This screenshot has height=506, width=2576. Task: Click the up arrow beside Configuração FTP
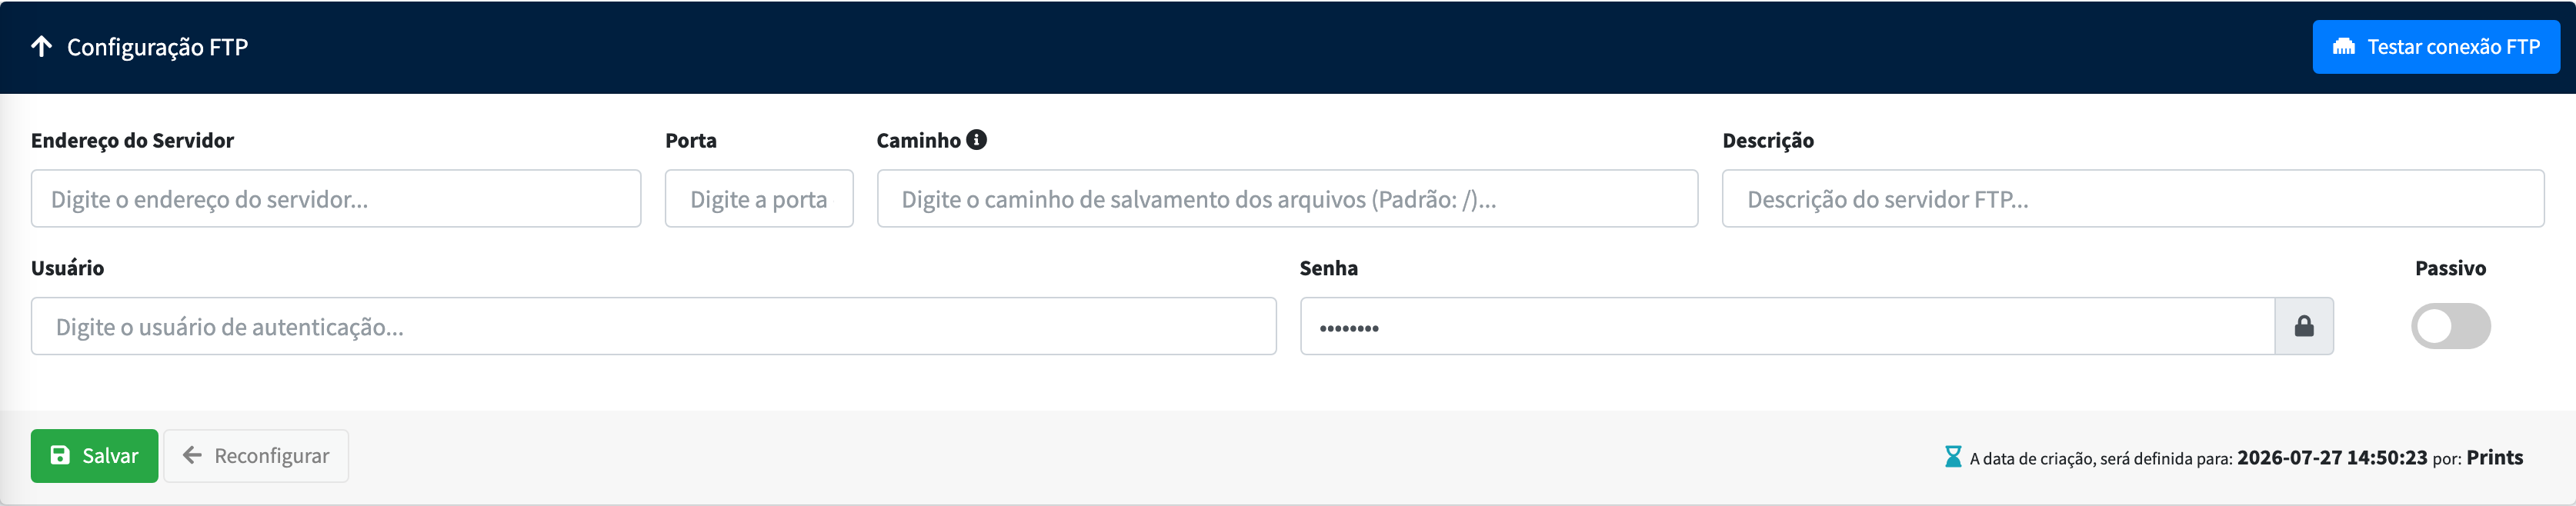pyautogui.click(x=41, y=46)
